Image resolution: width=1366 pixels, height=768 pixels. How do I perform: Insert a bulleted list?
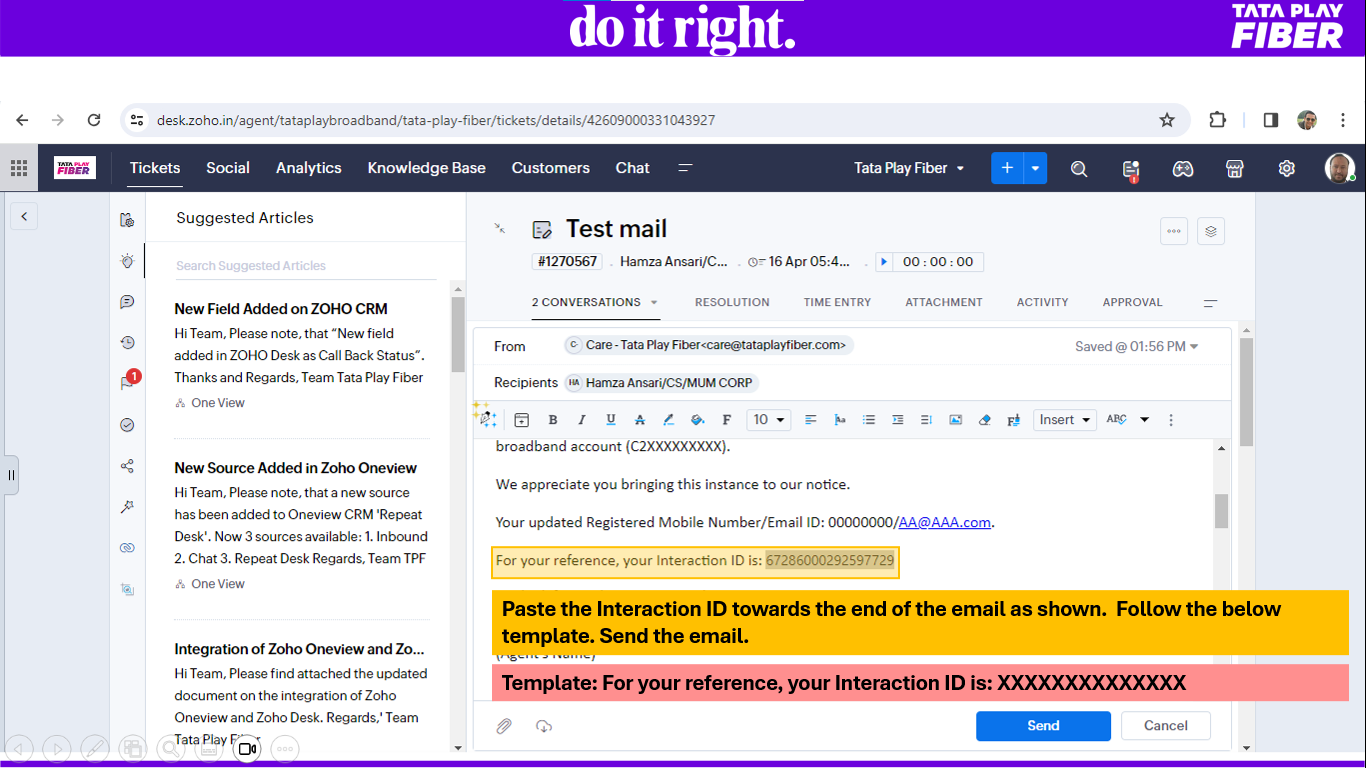coord(869,420)
